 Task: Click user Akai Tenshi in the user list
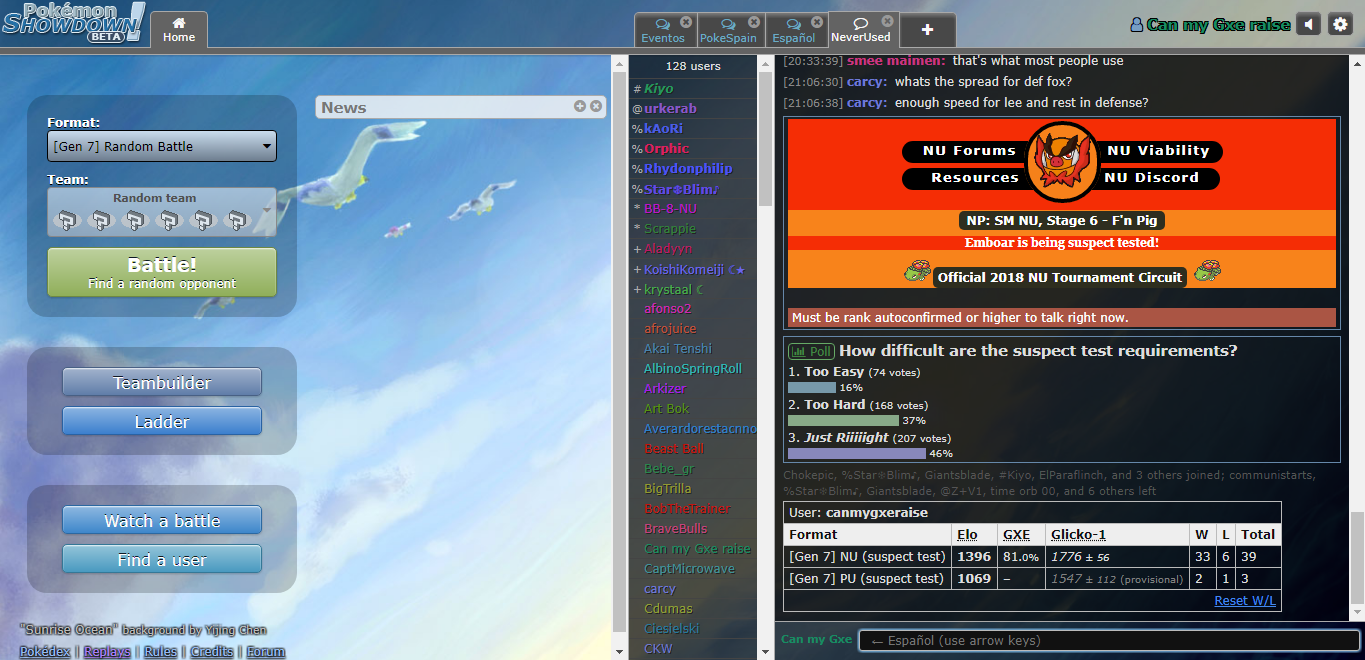coord(678,349)
